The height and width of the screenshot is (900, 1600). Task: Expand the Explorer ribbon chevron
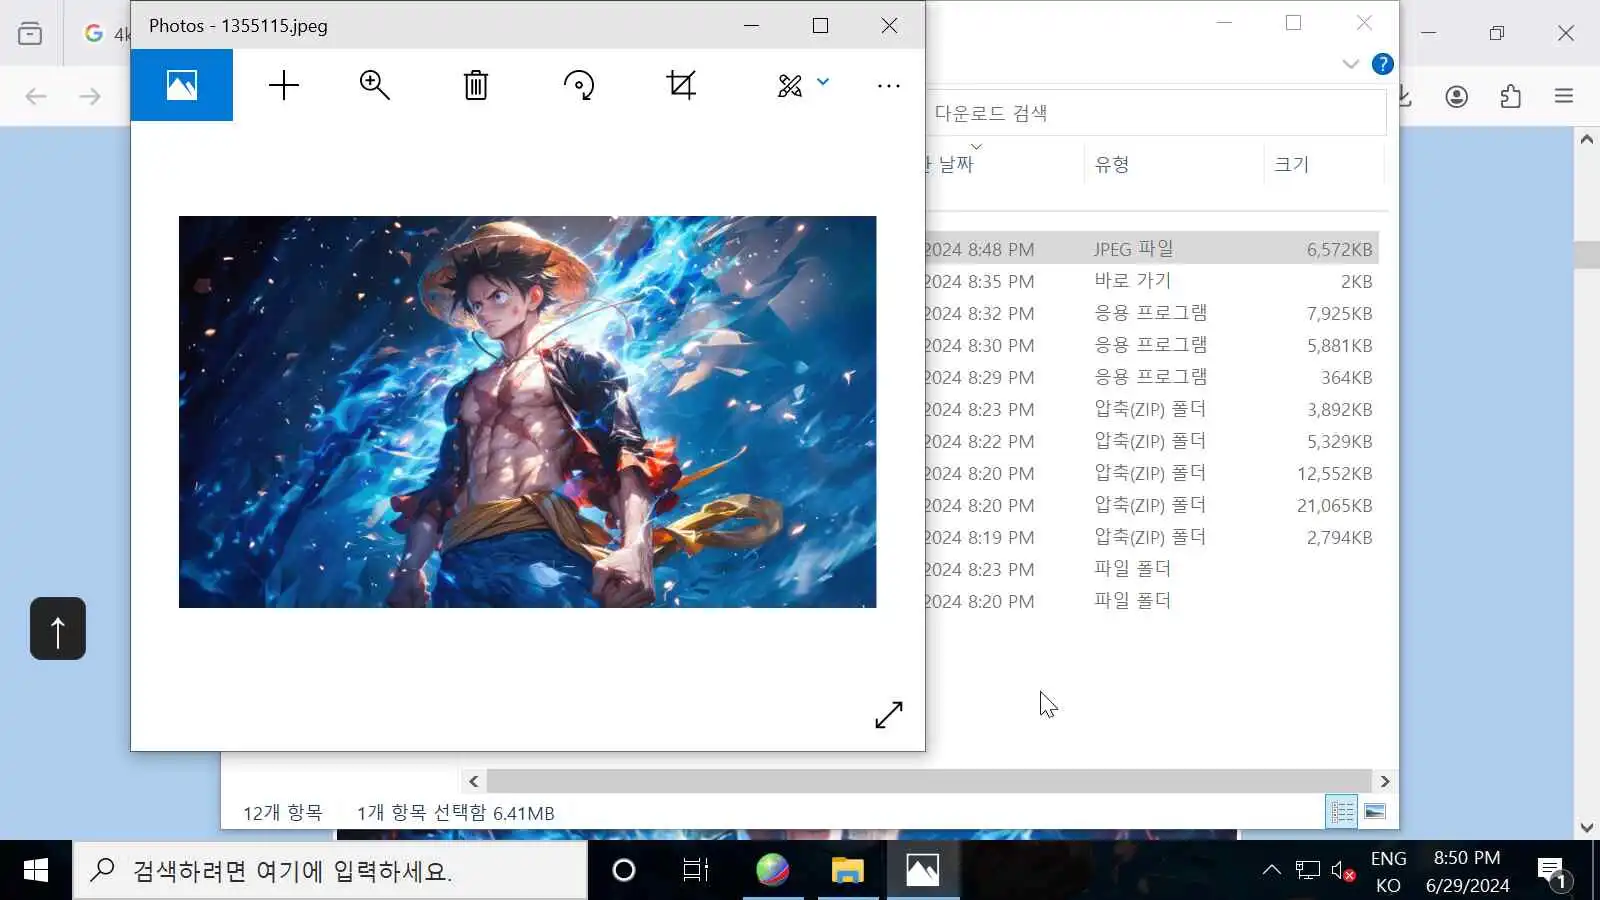[1350, 64]
